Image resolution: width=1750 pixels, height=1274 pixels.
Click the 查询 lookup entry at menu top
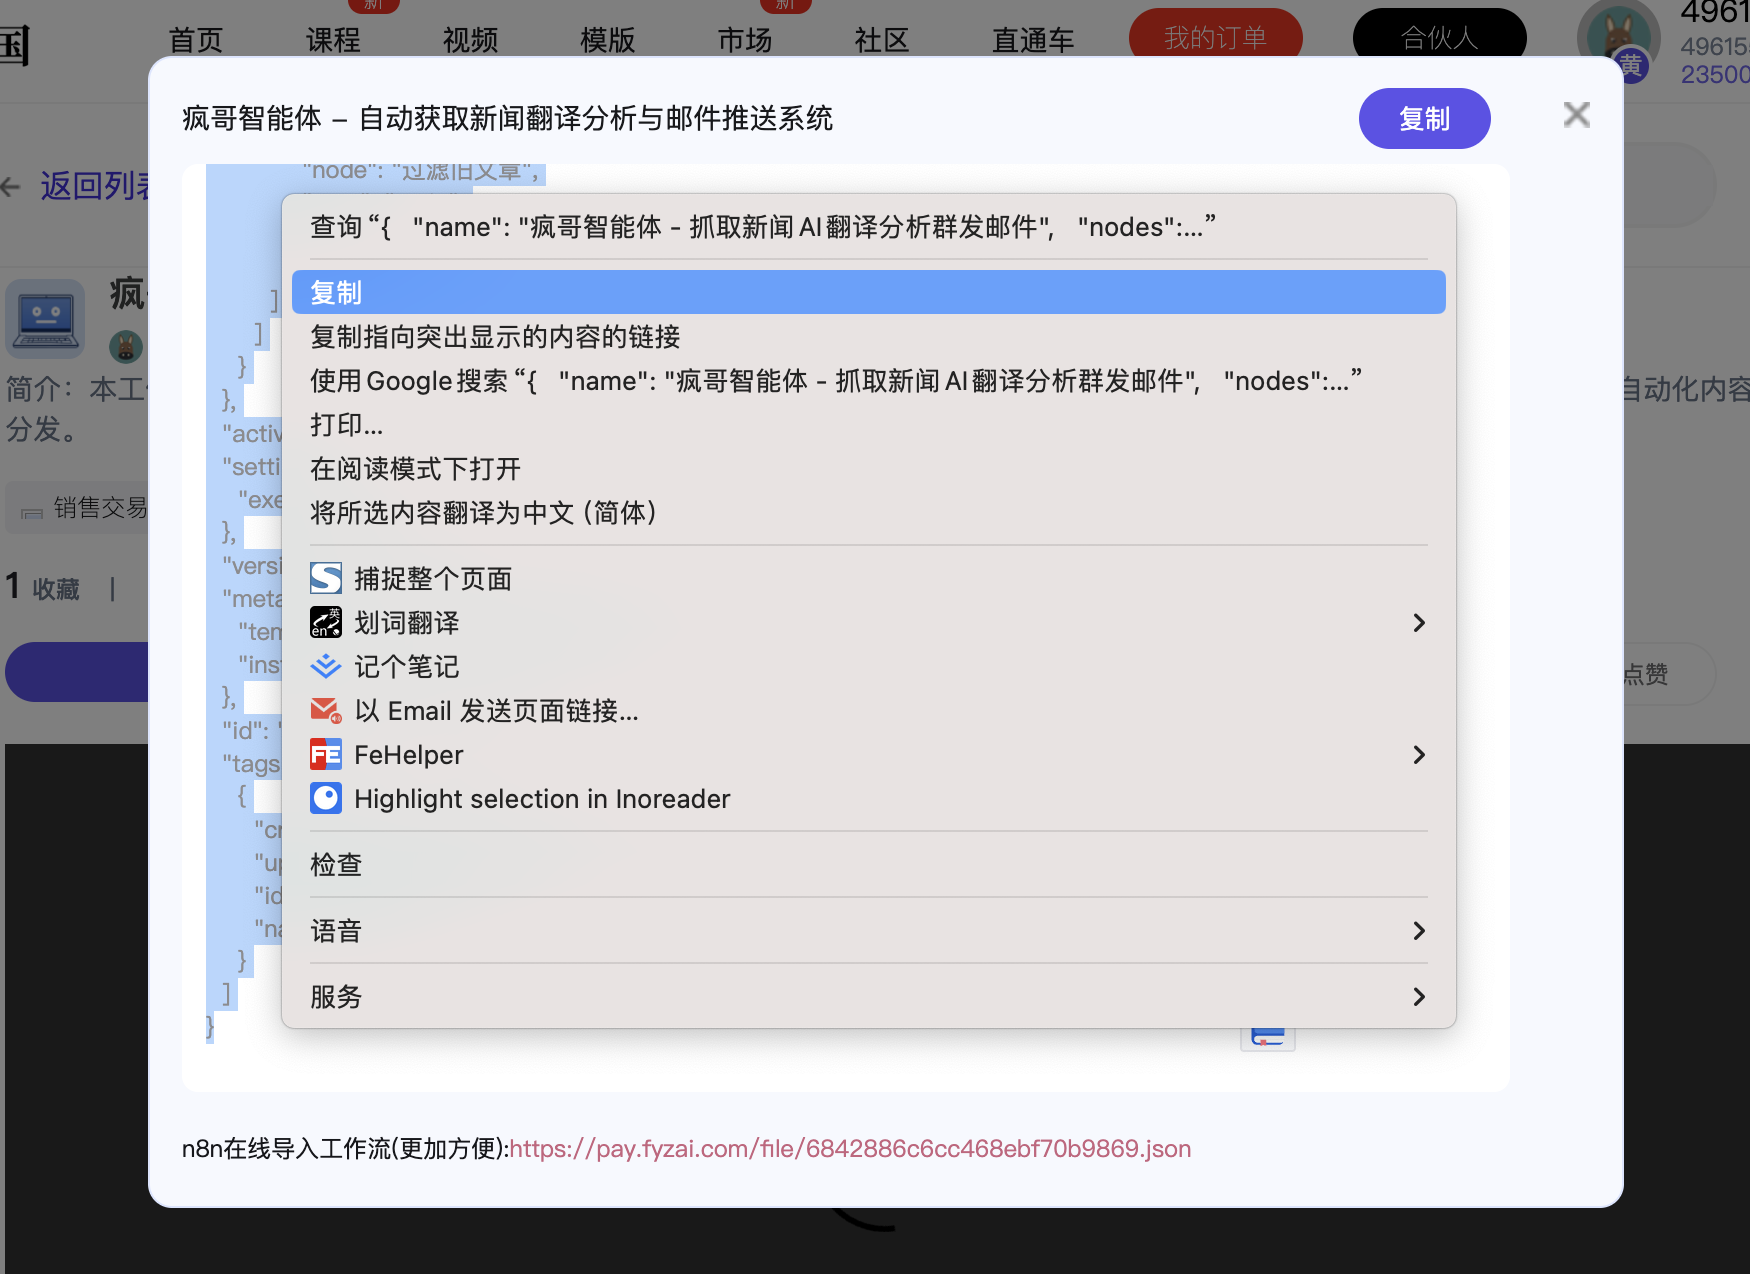click(x=868, y=227)
